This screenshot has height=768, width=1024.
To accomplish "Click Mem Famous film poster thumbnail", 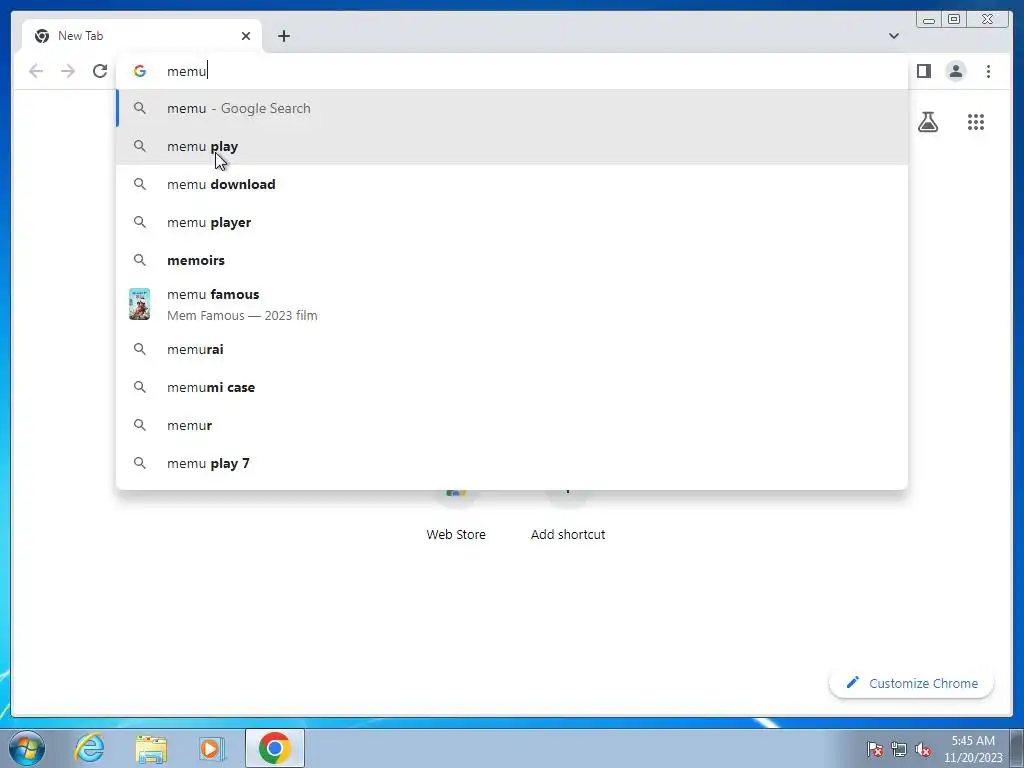I will (140, 304).
